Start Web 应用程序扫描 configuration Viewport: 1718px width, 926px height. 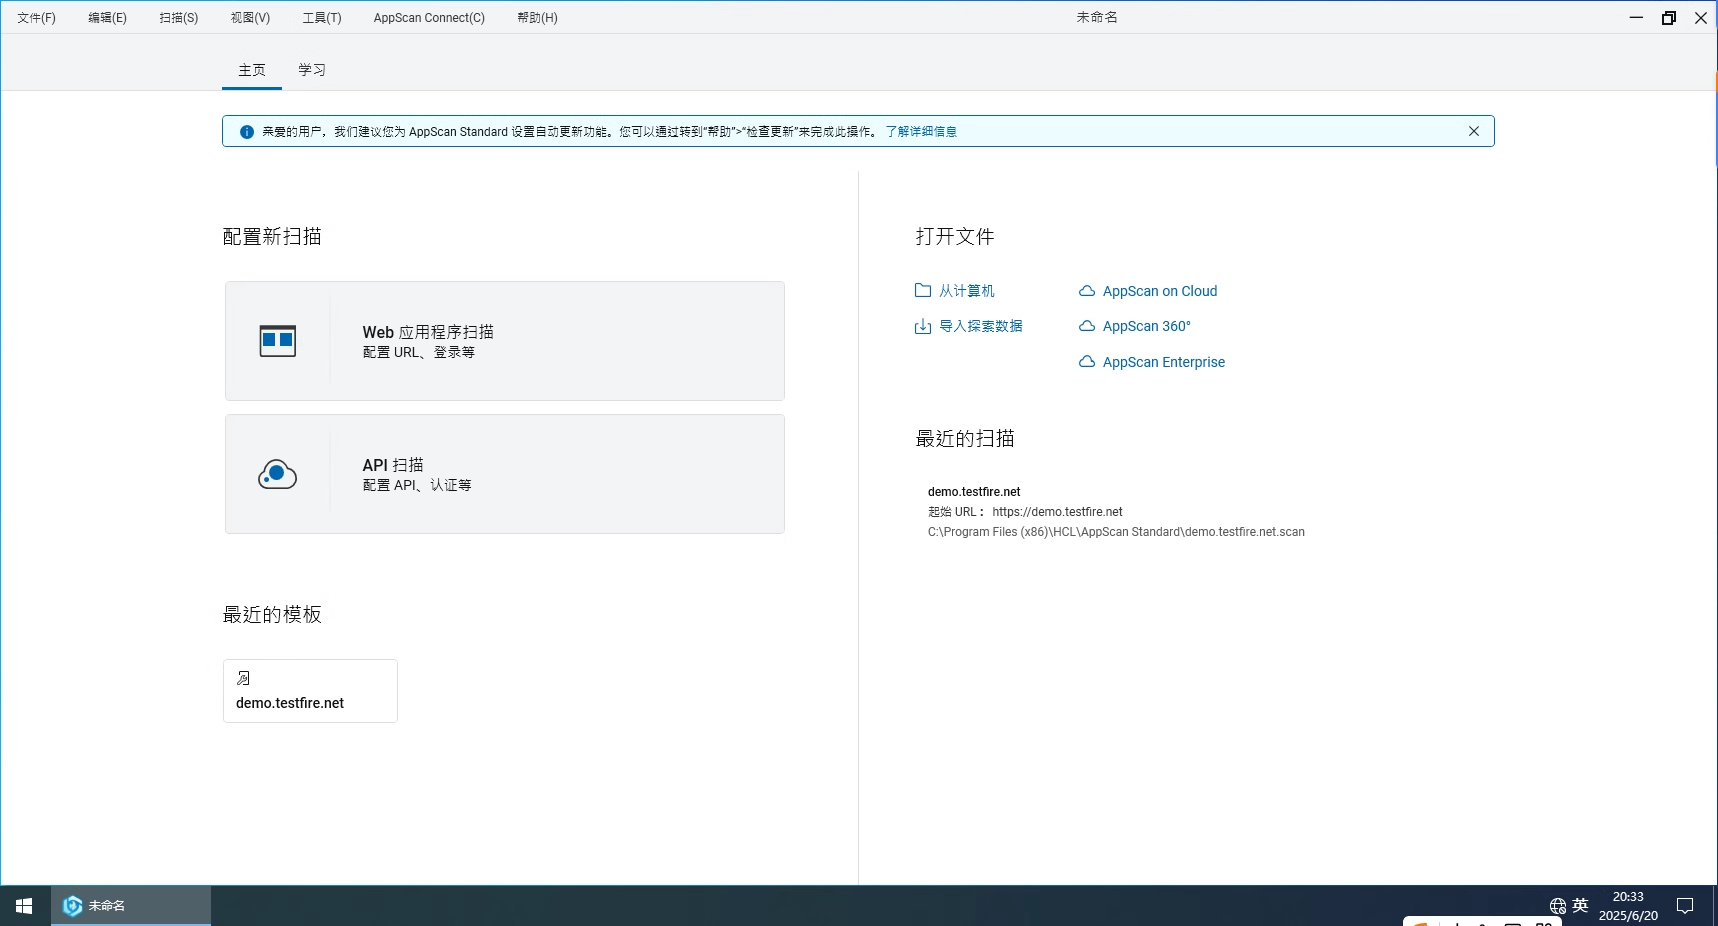(505, 341)
